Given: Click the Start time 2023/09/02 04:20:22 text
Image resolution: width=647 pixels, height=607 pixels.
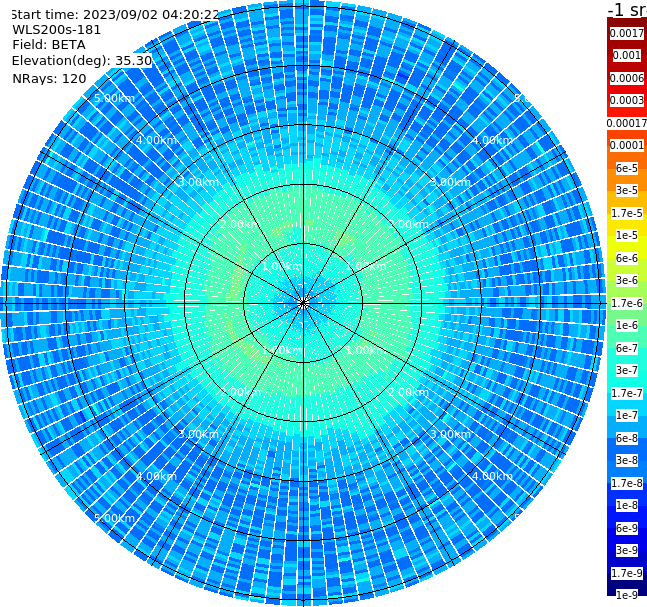Looking at the screenshot, I should tap(115, 14).
